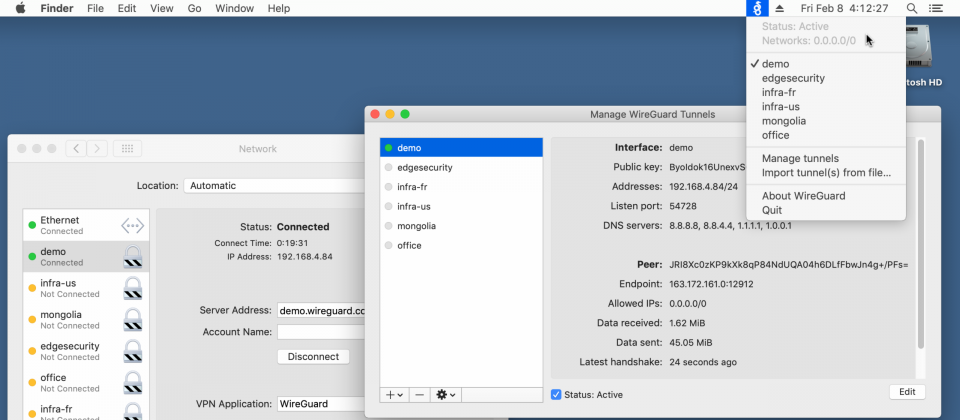Open the Edit menu in menu bar

click(127, 9)
